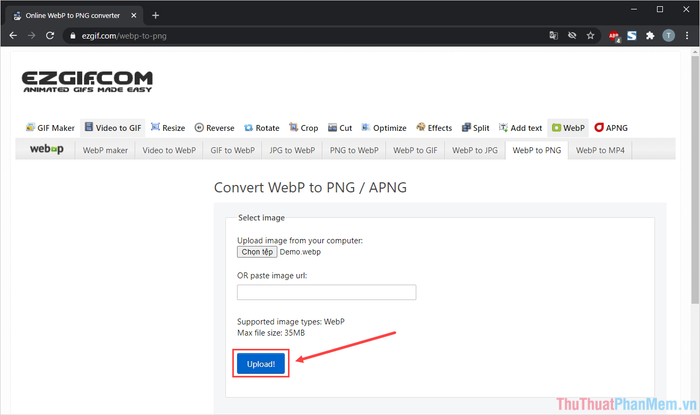Switch to JPG to WebP tab
Viewport: 700px width, 415px height.
(292, 150)
